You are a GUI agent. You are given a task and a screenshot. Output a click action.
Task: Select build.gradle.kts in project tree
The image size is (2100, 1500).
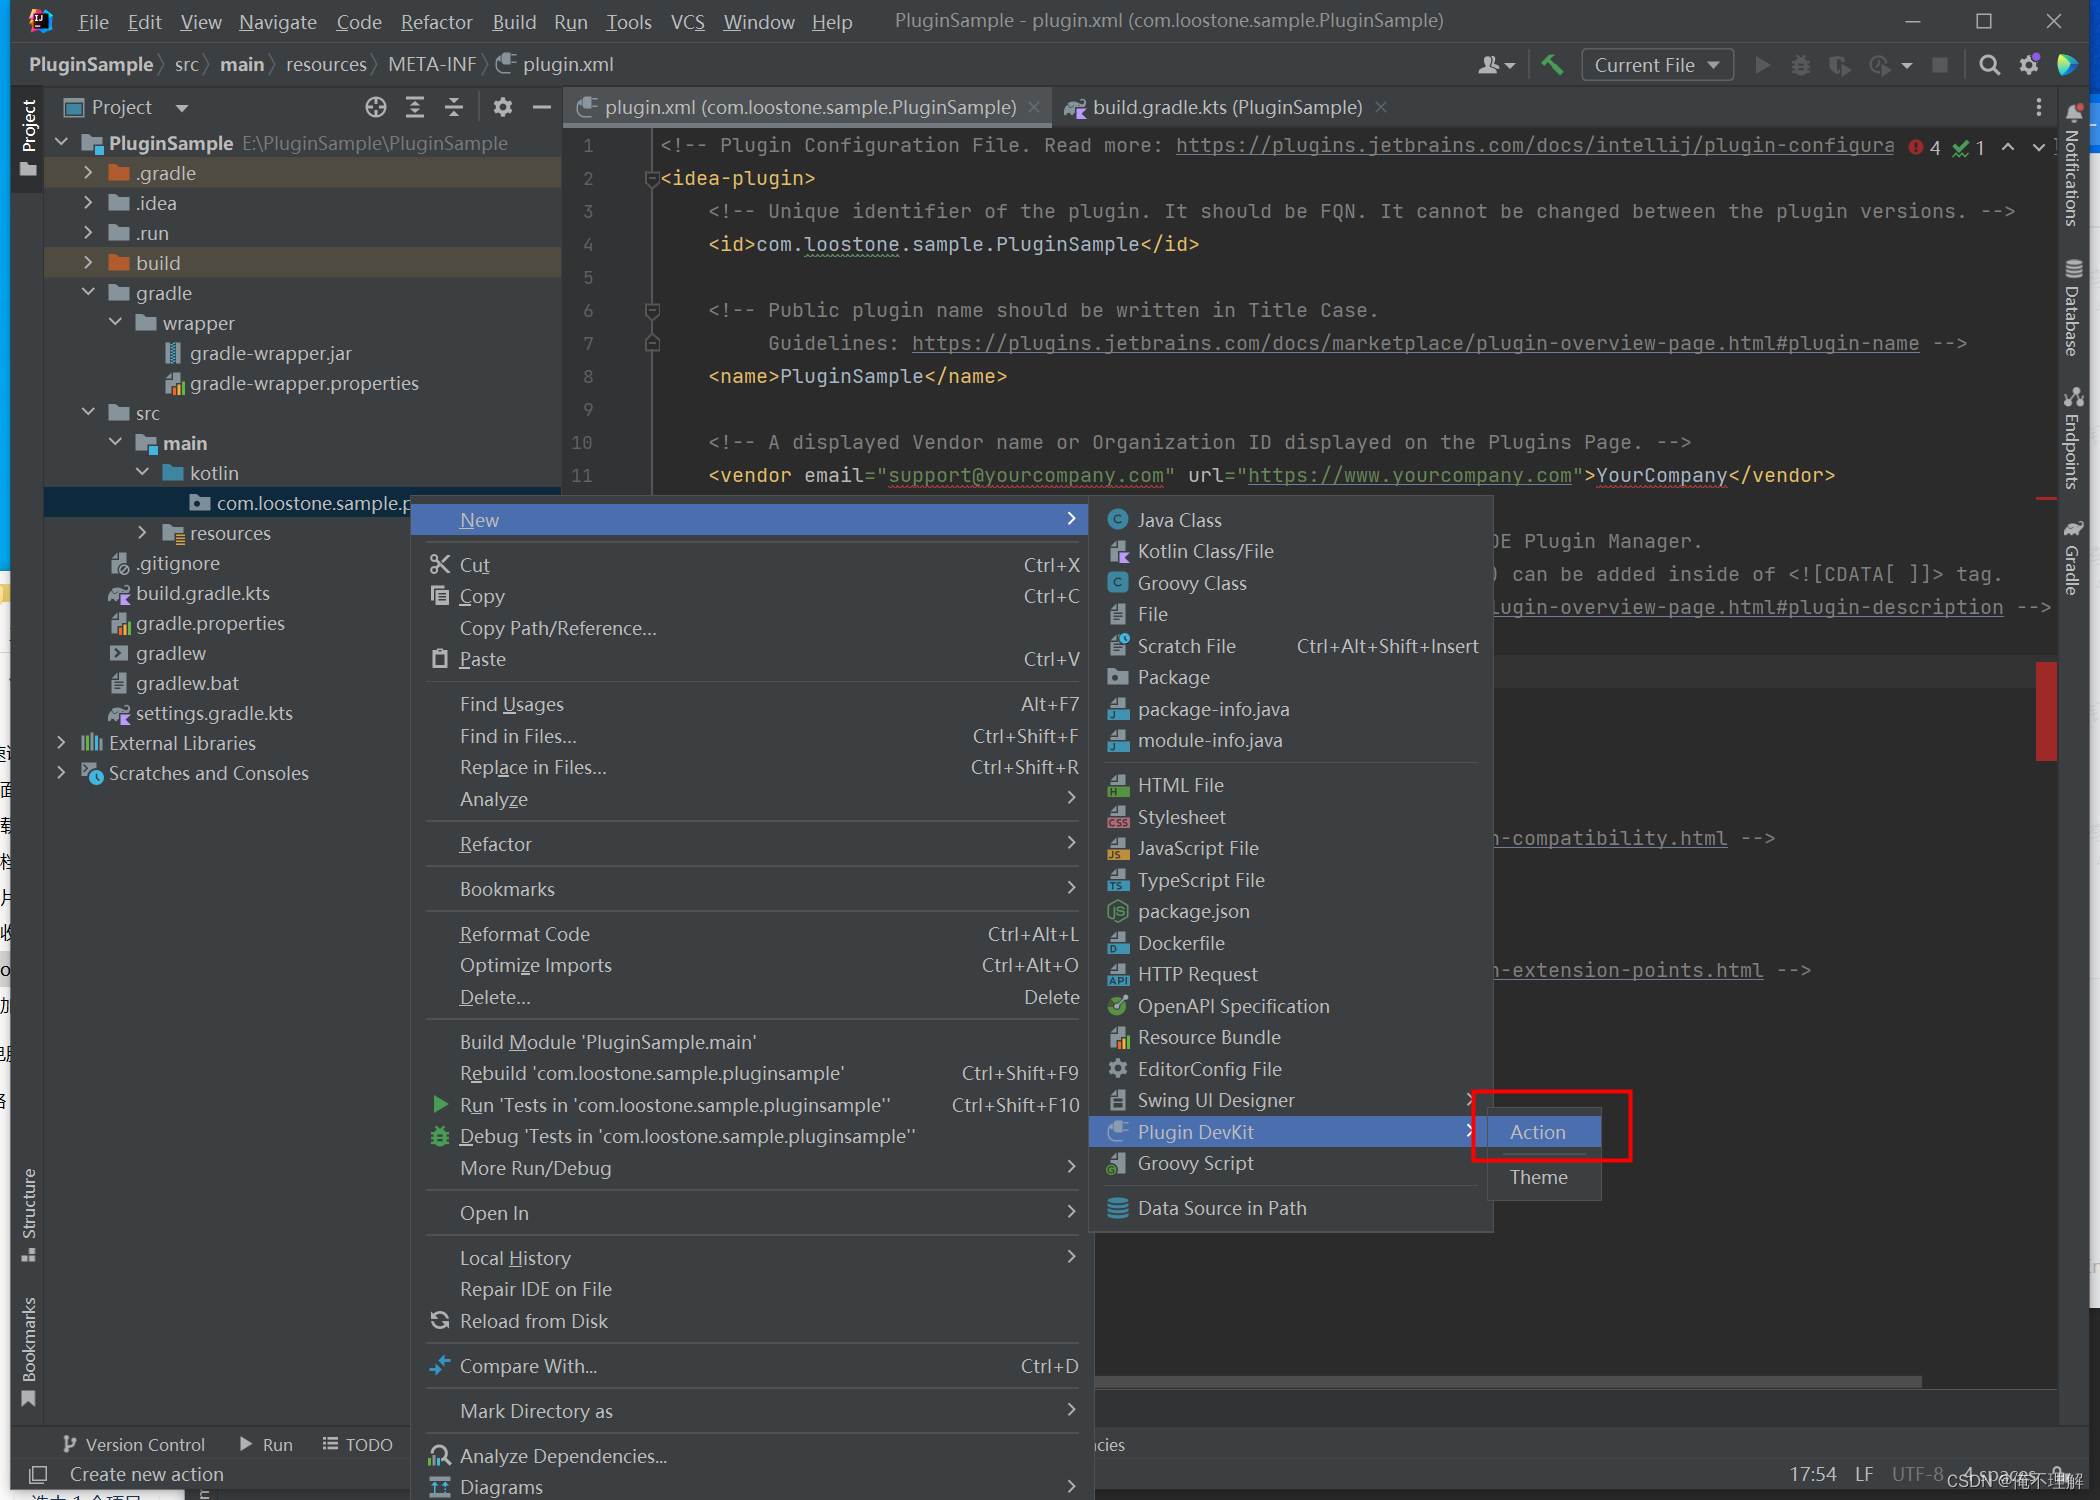point(202,593)
